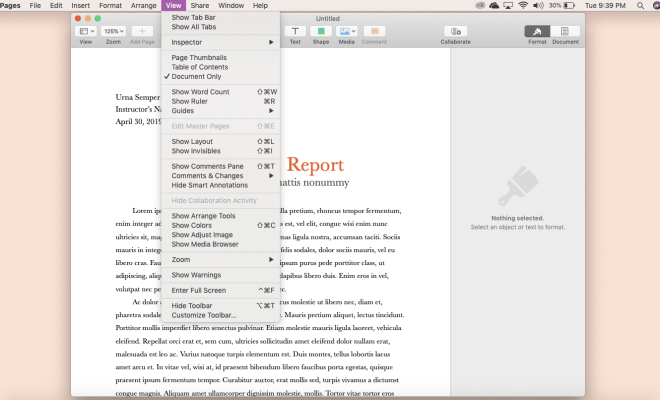Open the Window menu
This screenshot has width=660, height=400.
tap(231, 5)
